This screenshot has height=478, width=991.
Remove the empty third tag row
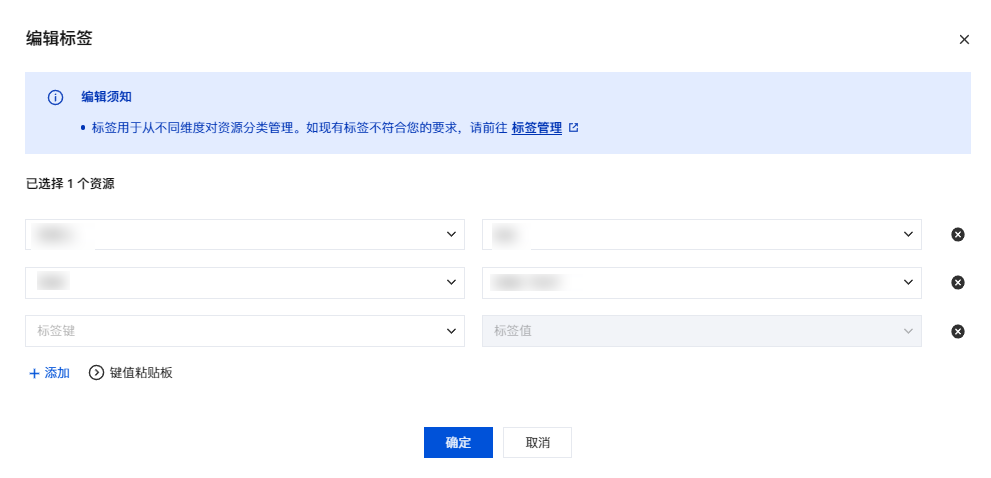(957, 331)
